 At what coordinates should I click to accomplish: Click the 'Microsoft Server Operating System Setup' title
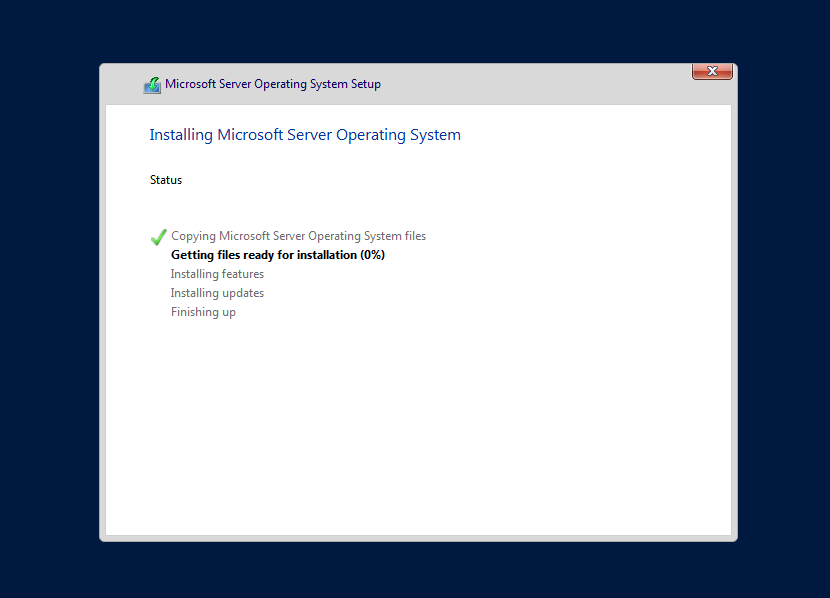(x=273, y=84)
